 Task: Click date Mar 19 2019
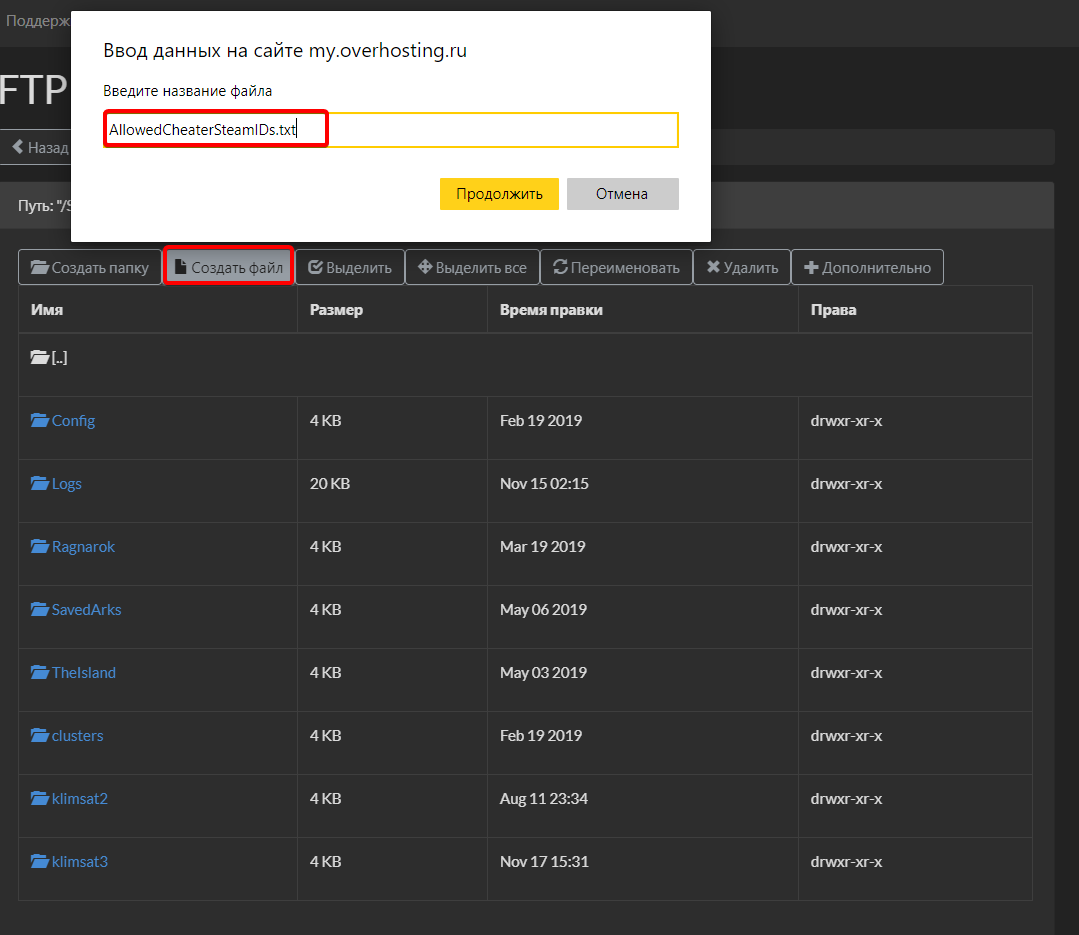[x=542, y=547]
